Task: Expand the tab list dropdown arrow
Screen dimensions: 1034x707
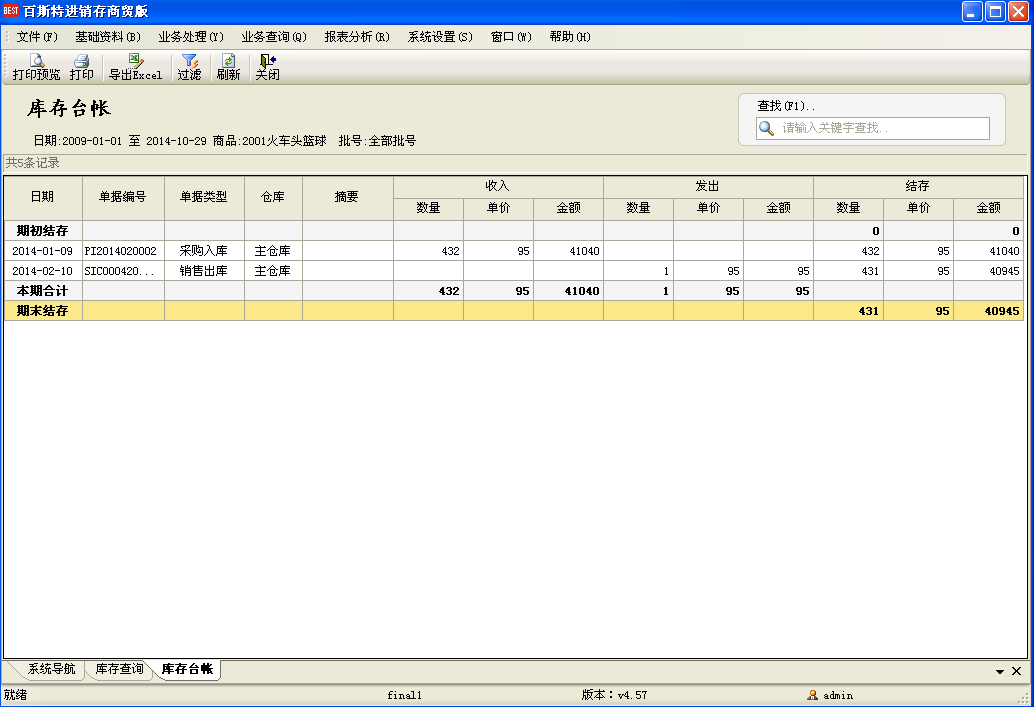Action: [x=999, y=672]
